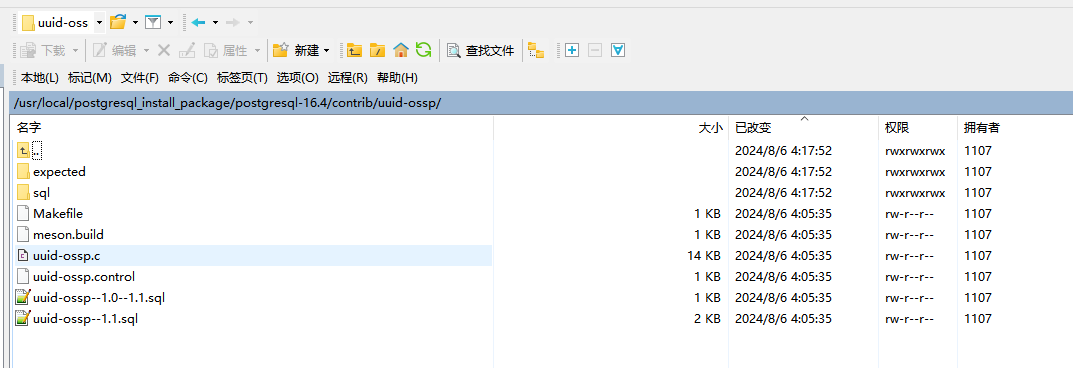Sort by the 大小 column header
This screenshot has width=1073, height=368.
click(x=611, y=127)
